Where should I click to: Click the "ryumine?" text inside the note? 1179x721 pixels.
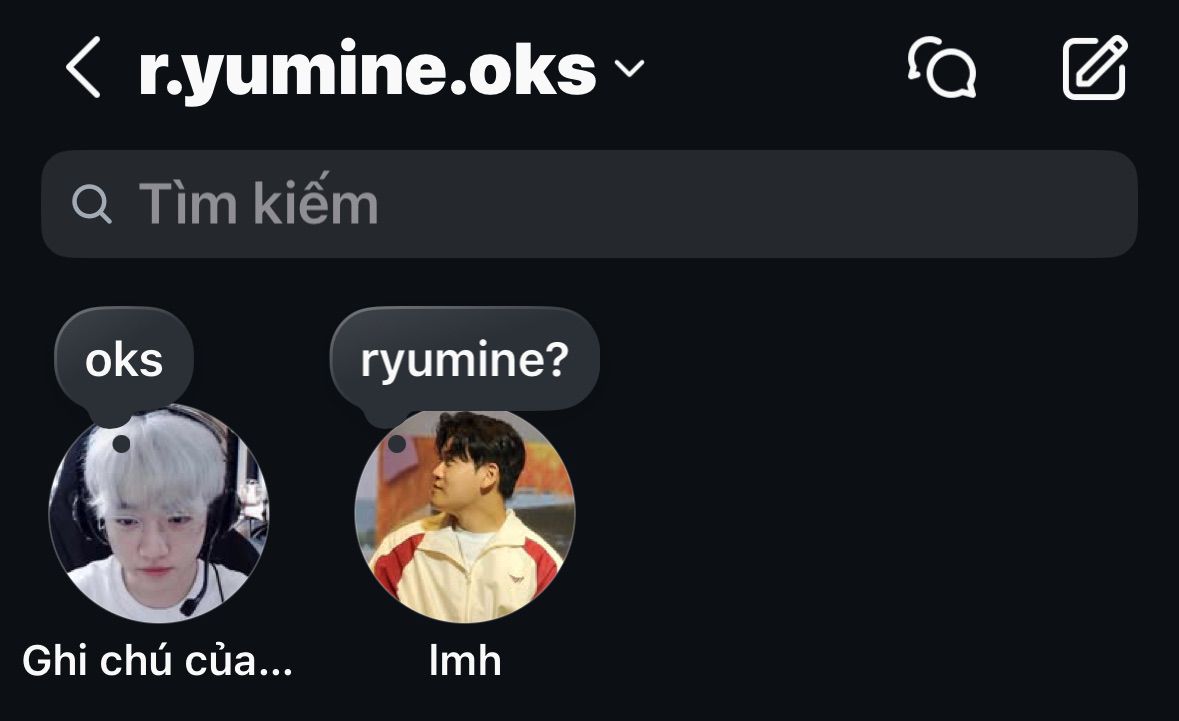pyautogui.click(x=465, y=361)
